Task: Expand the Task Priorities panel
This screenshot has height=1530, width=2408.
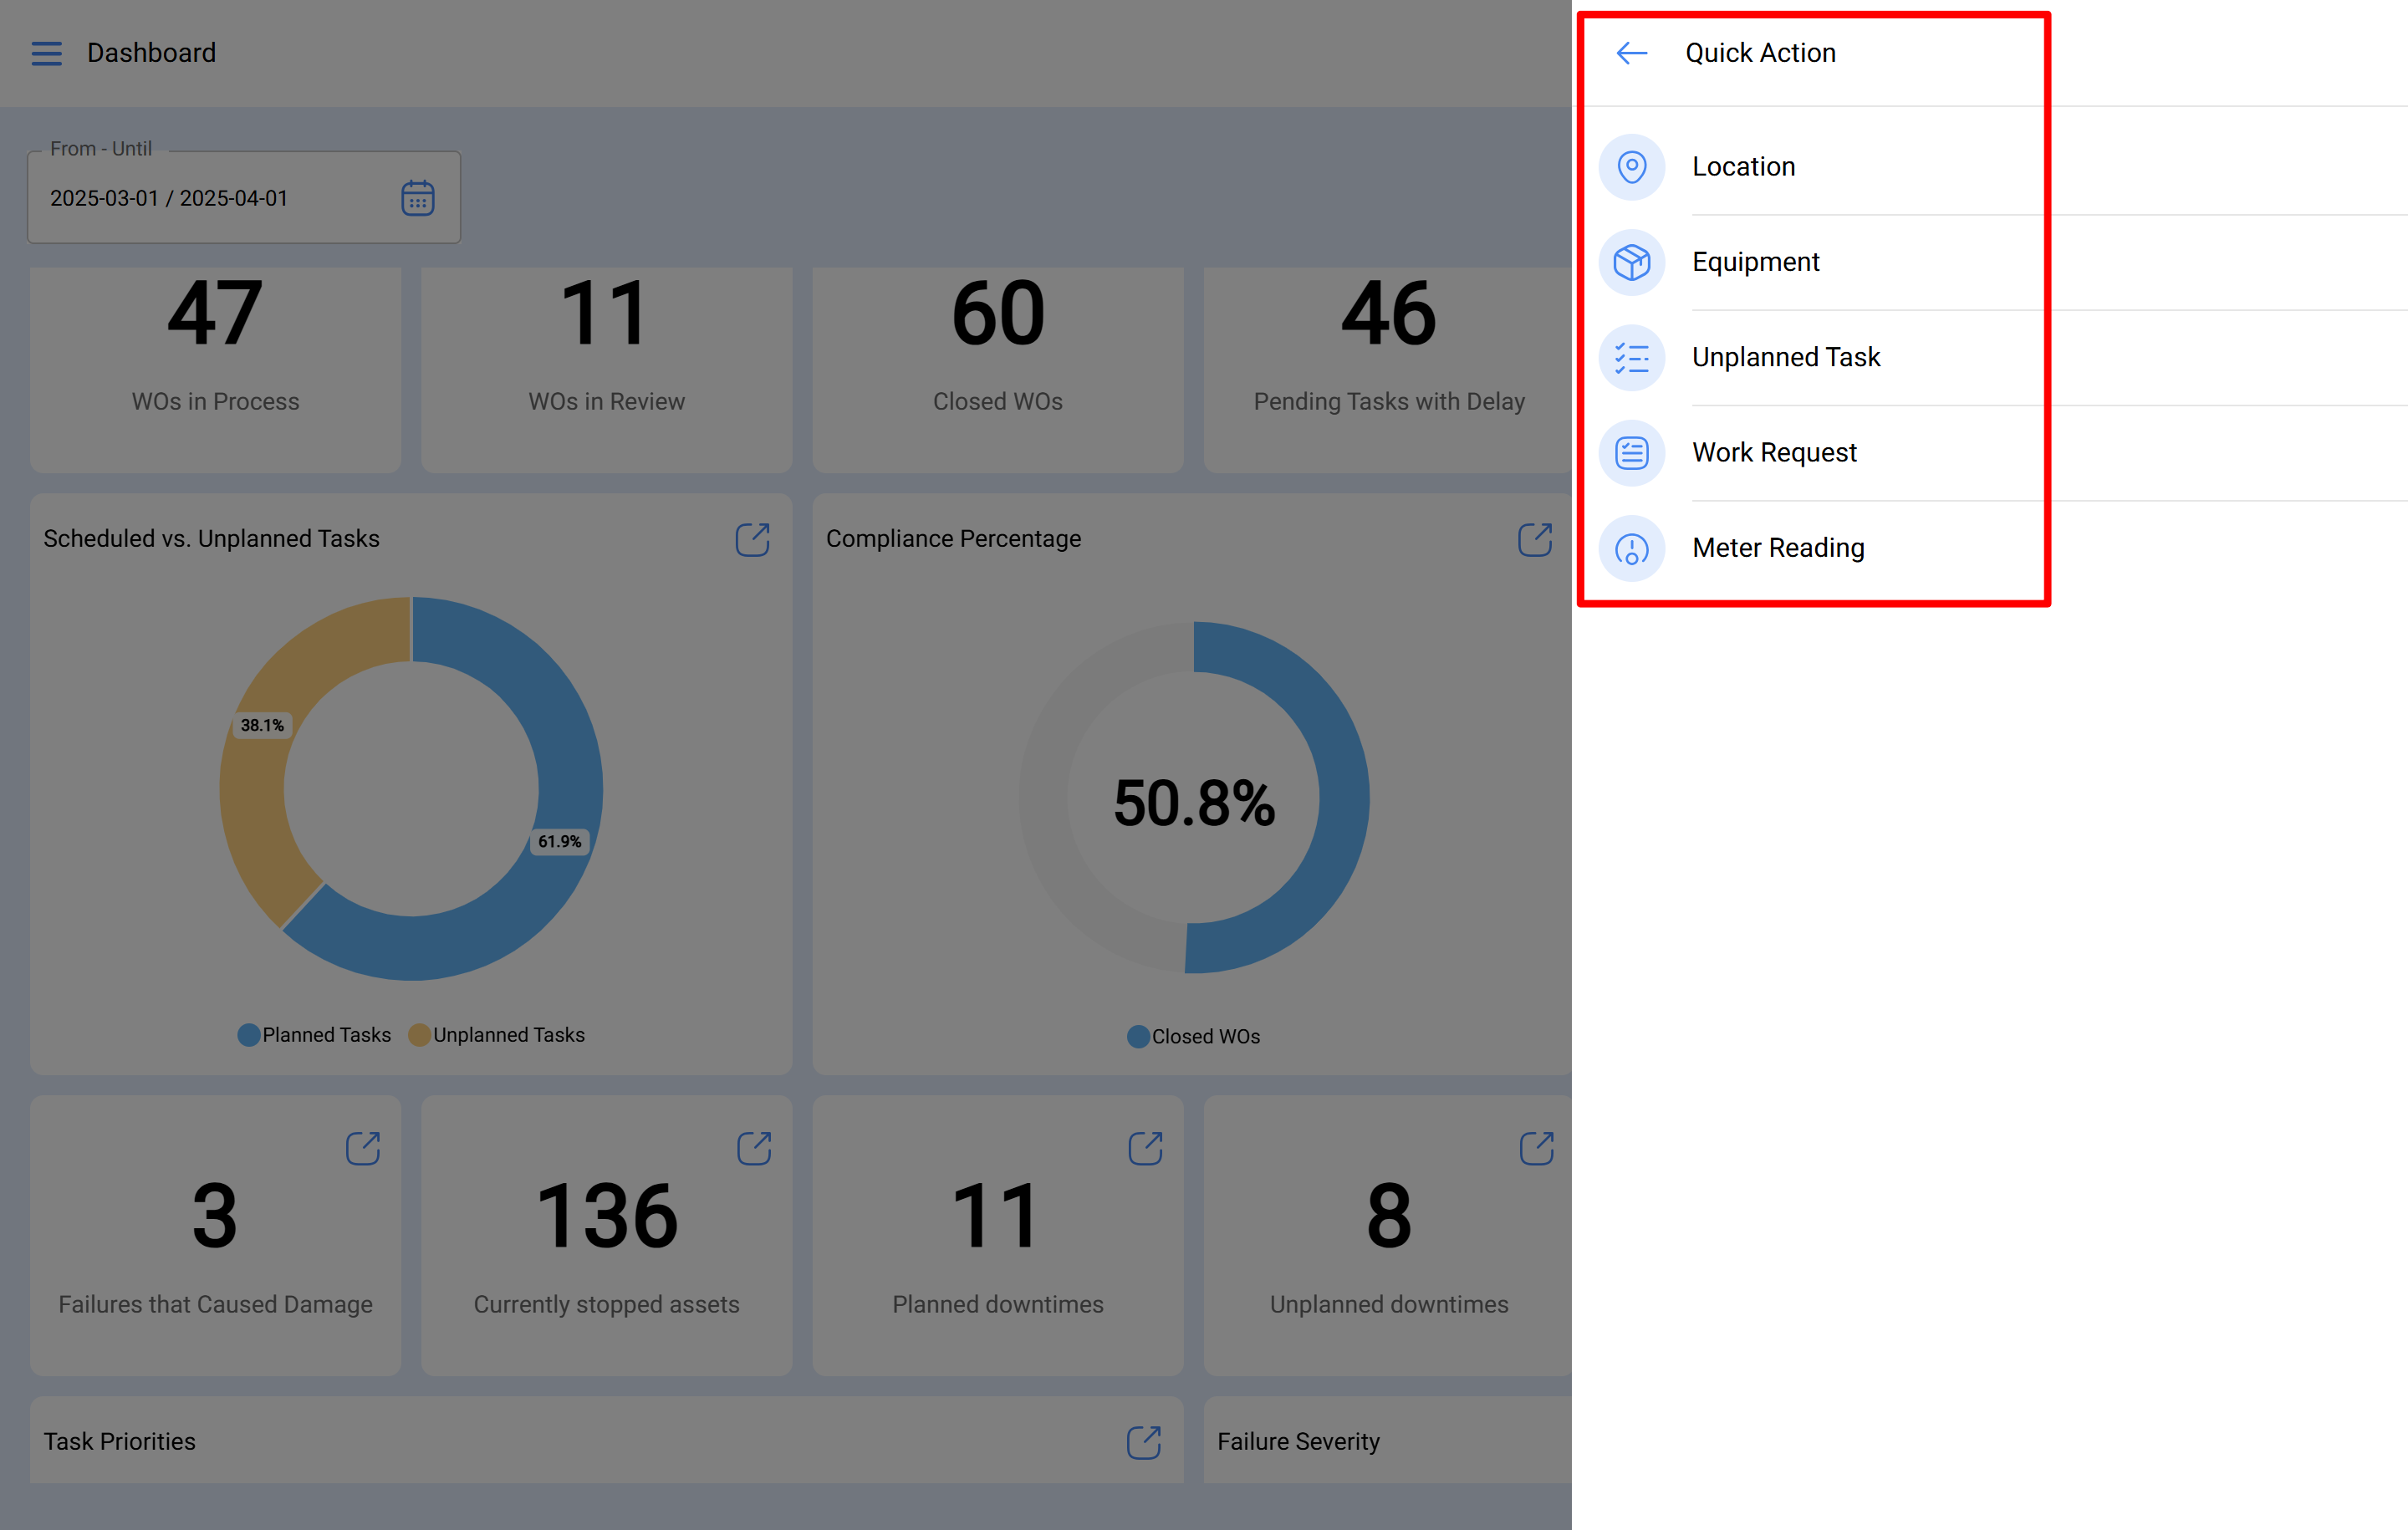Action: pos(1144,1442)
